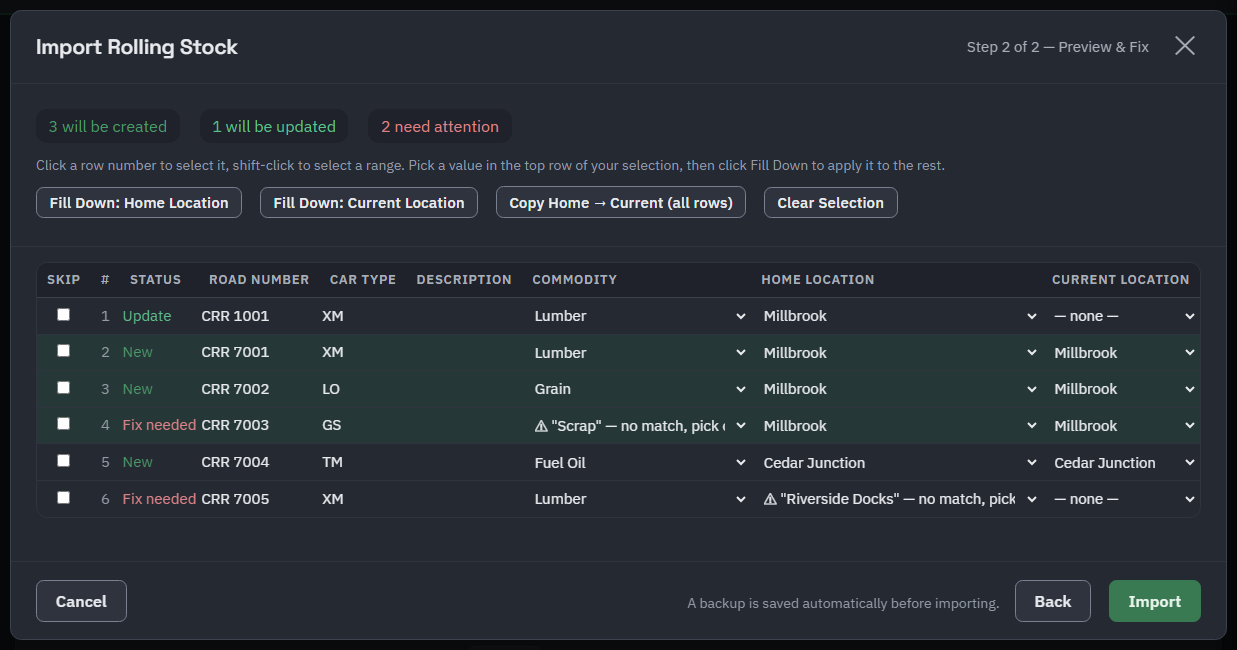Click the Skip column header
1237x650 pixels.
click(x=64, y=280)
